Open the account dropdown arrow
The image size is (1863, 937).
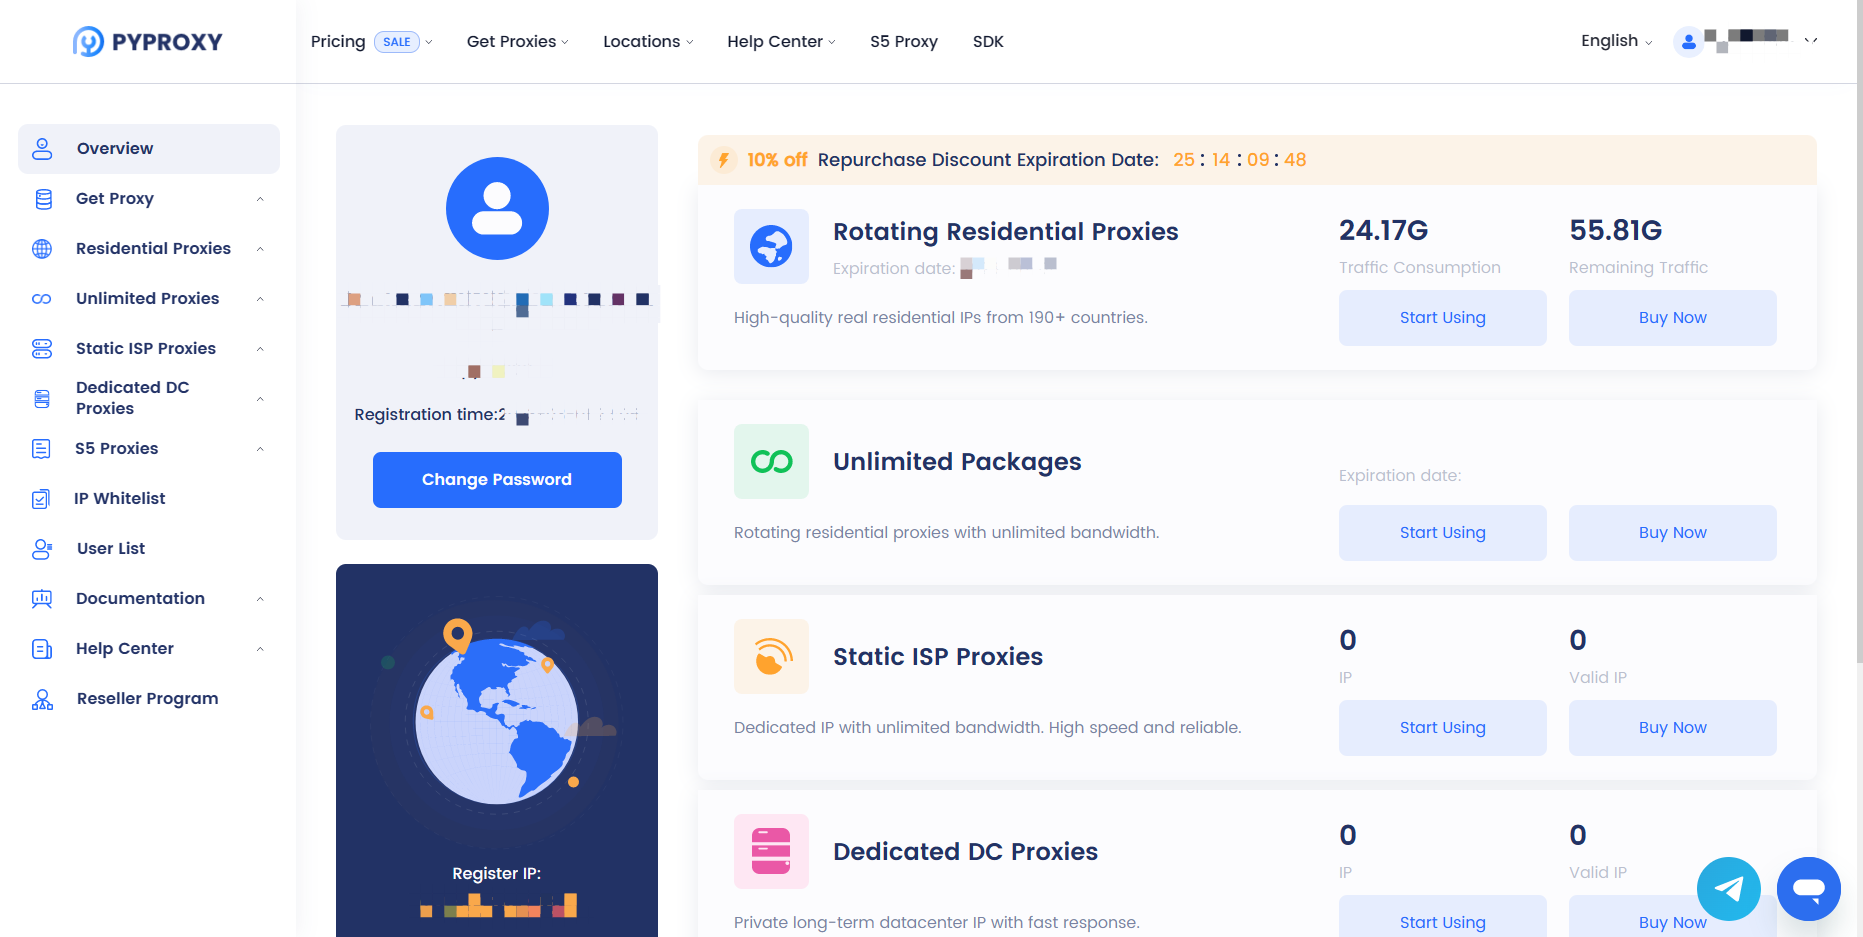[x=1811, y=41]
